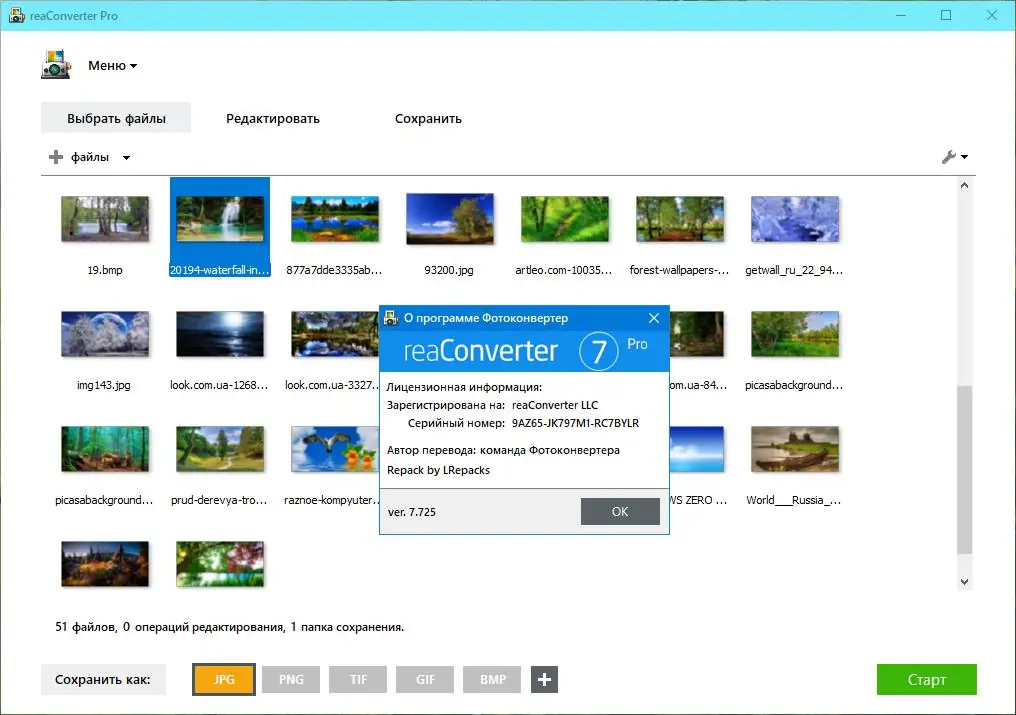The image size is (1016, 715).
Task: Click the app icon in the About dialog title bar
Action: [x=390, y=317]
